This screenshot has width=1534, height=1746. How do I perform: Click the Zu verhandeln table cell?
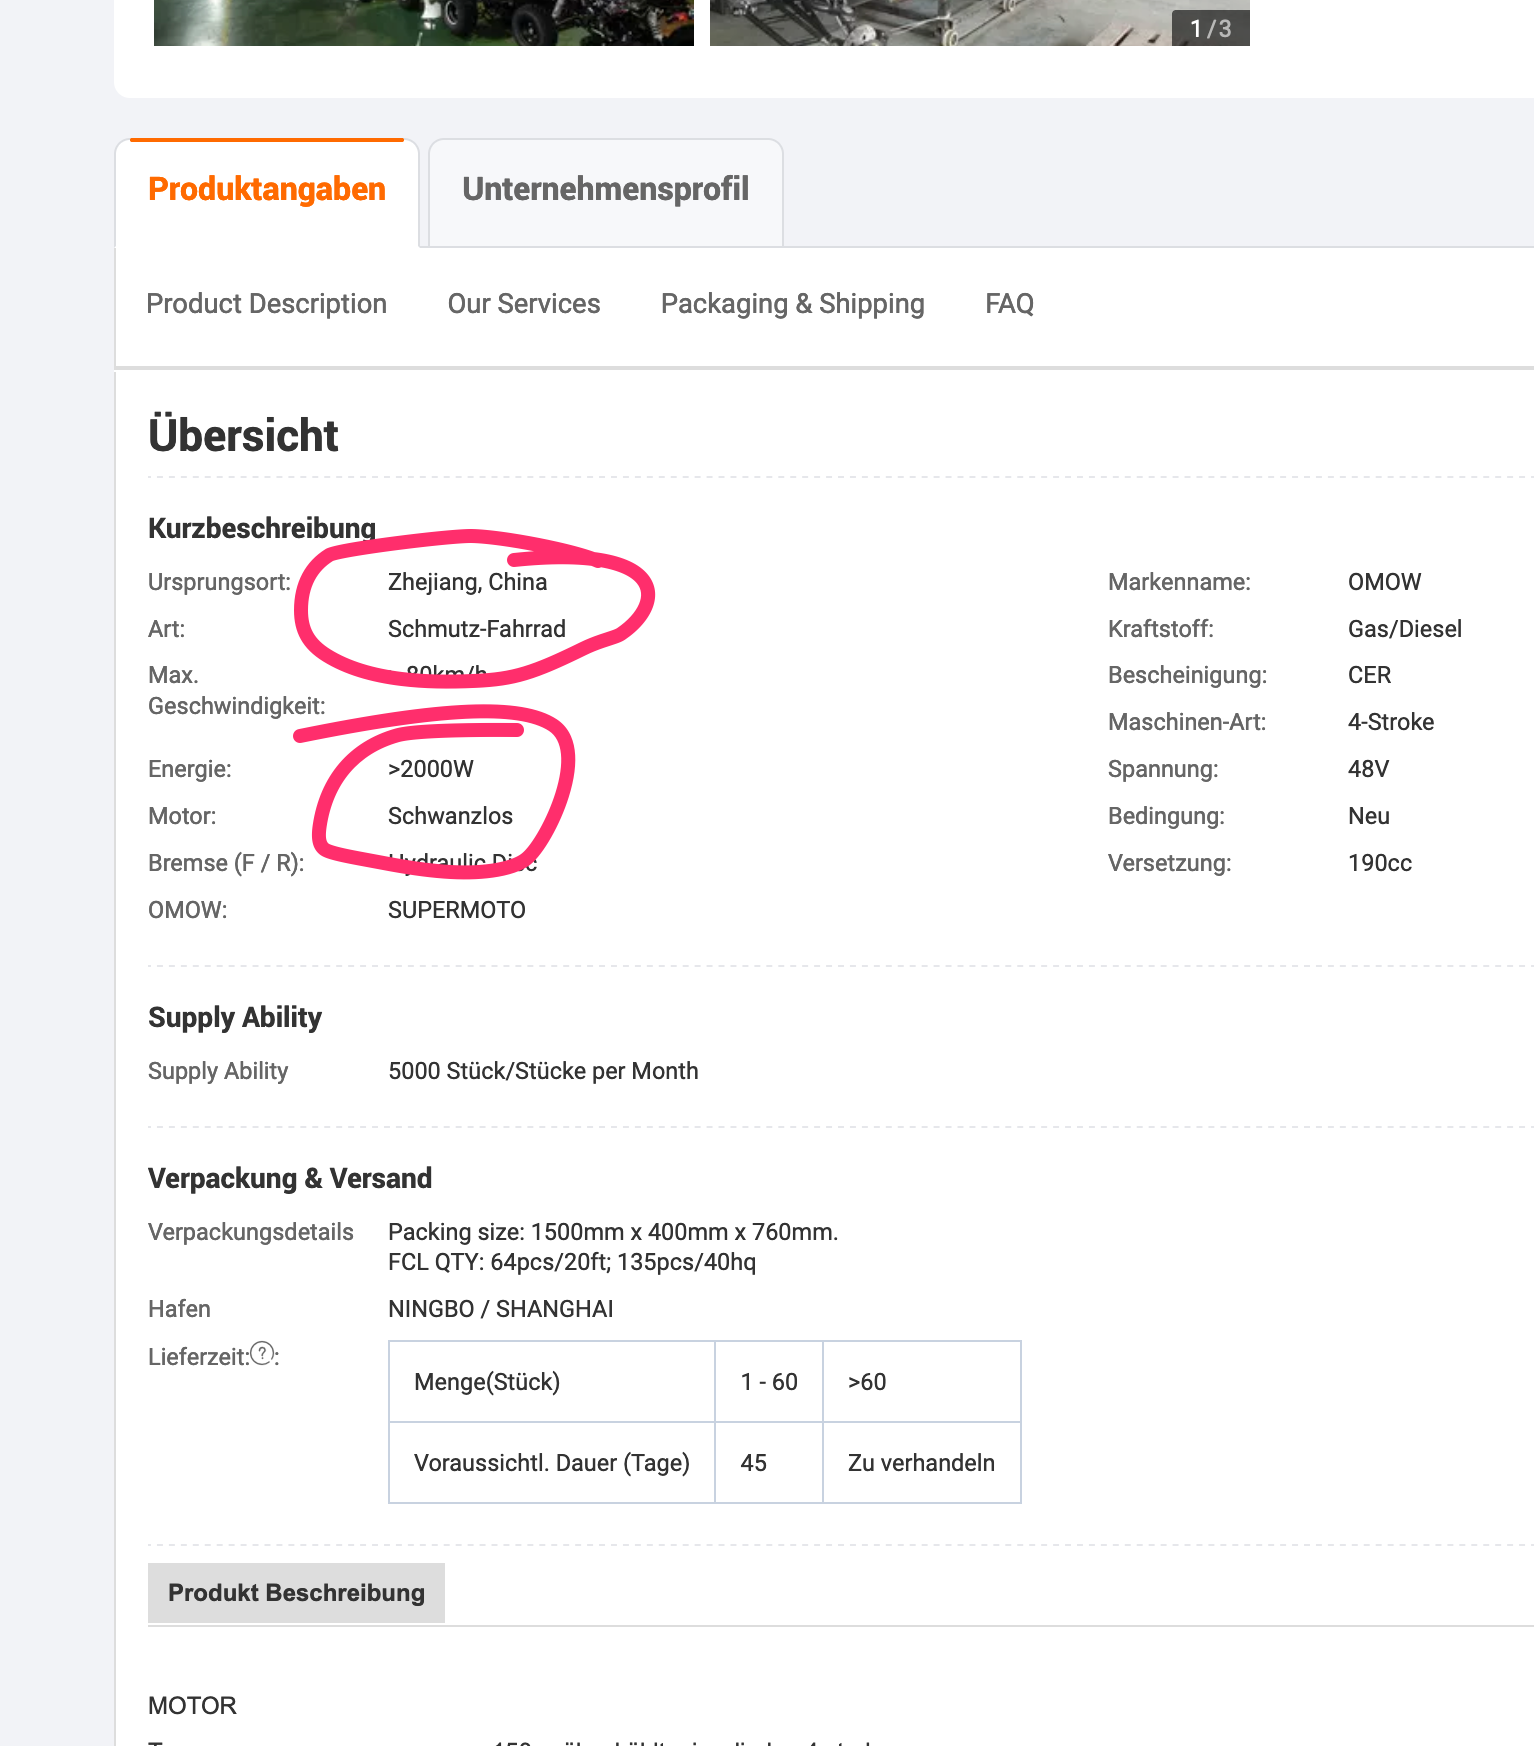point(921,1463)
